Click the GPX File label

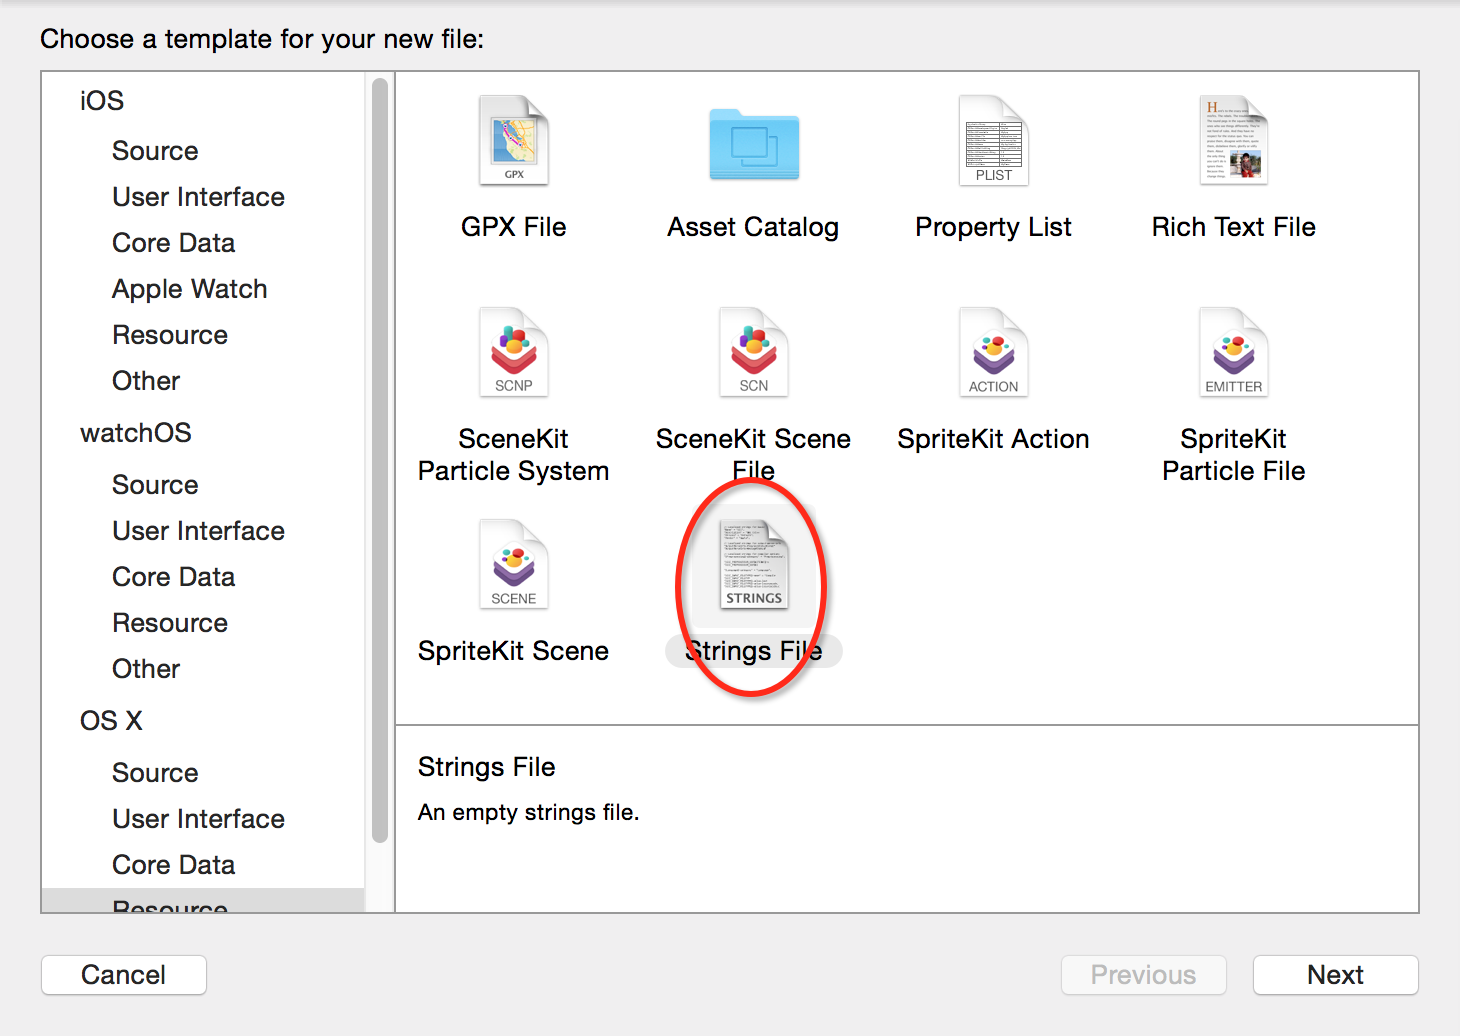click(x=513, y=227)
